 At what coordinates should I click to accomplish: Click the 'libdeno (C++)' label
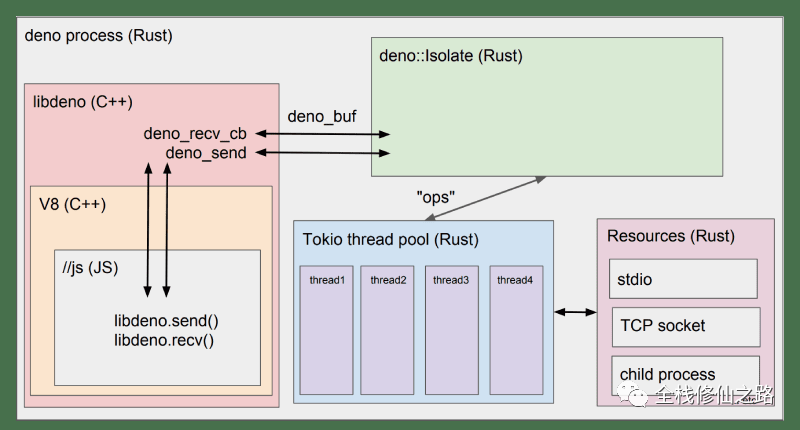pos(83,102)
